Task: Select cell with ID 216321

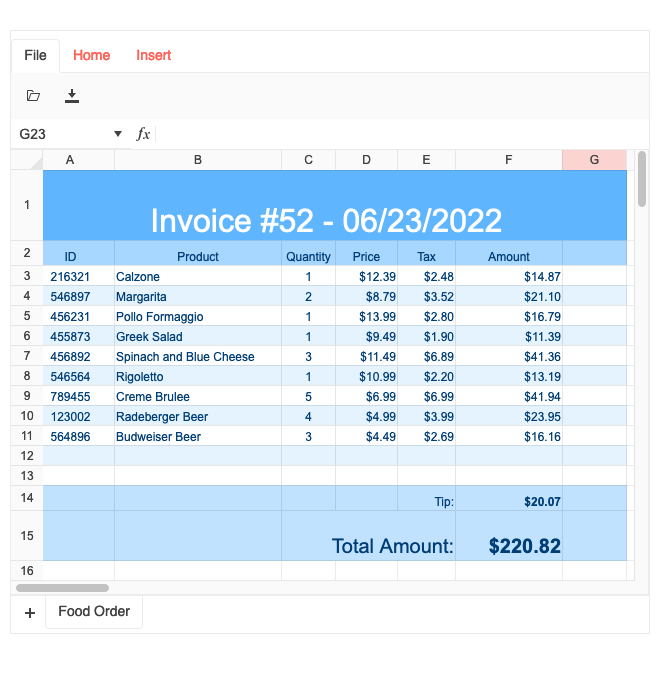Action: click(x=79, y=276)
